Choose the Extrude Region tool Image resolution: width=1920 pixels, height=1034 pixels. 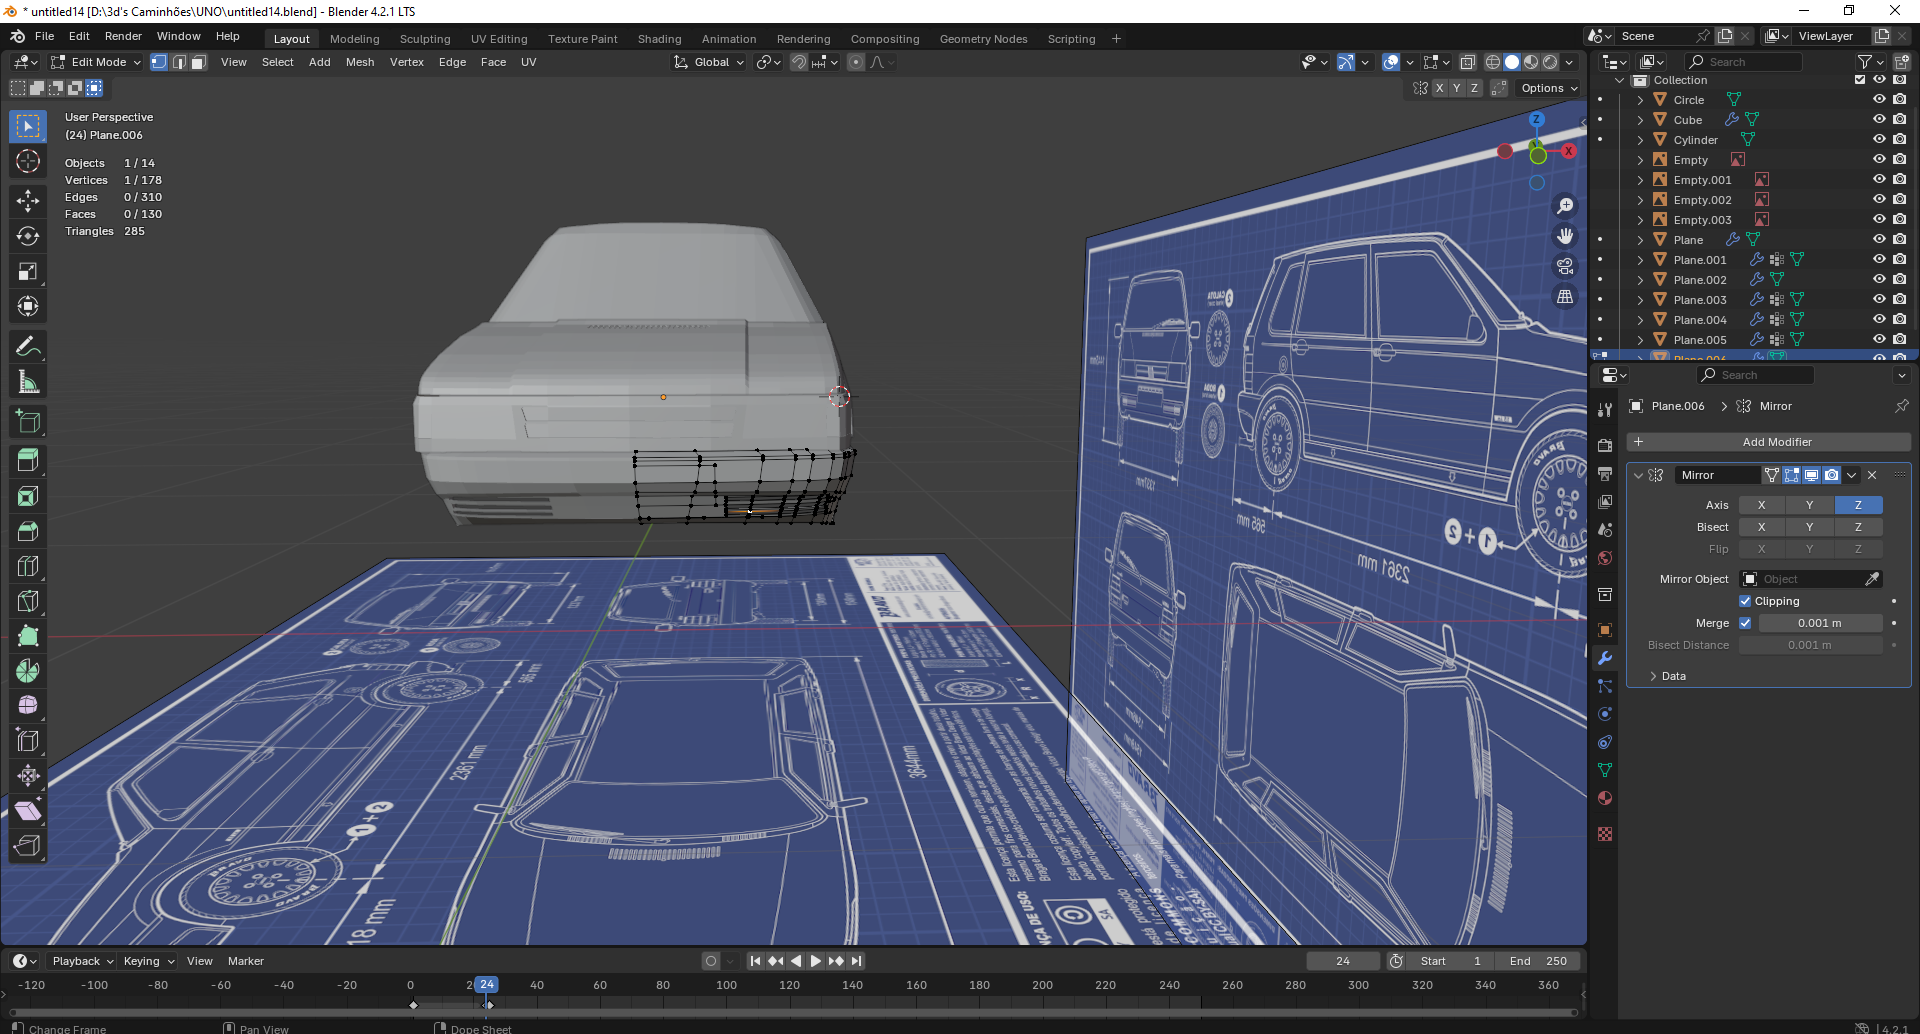(x=28, y=460)
